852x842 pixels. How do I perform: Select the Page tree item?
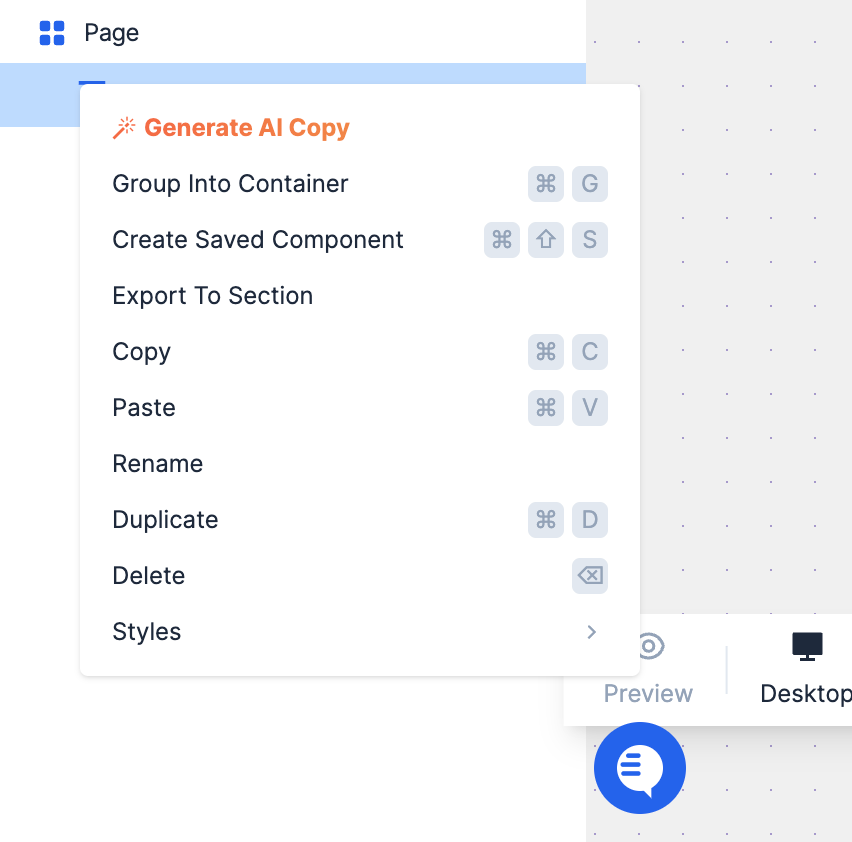[111, 33]
